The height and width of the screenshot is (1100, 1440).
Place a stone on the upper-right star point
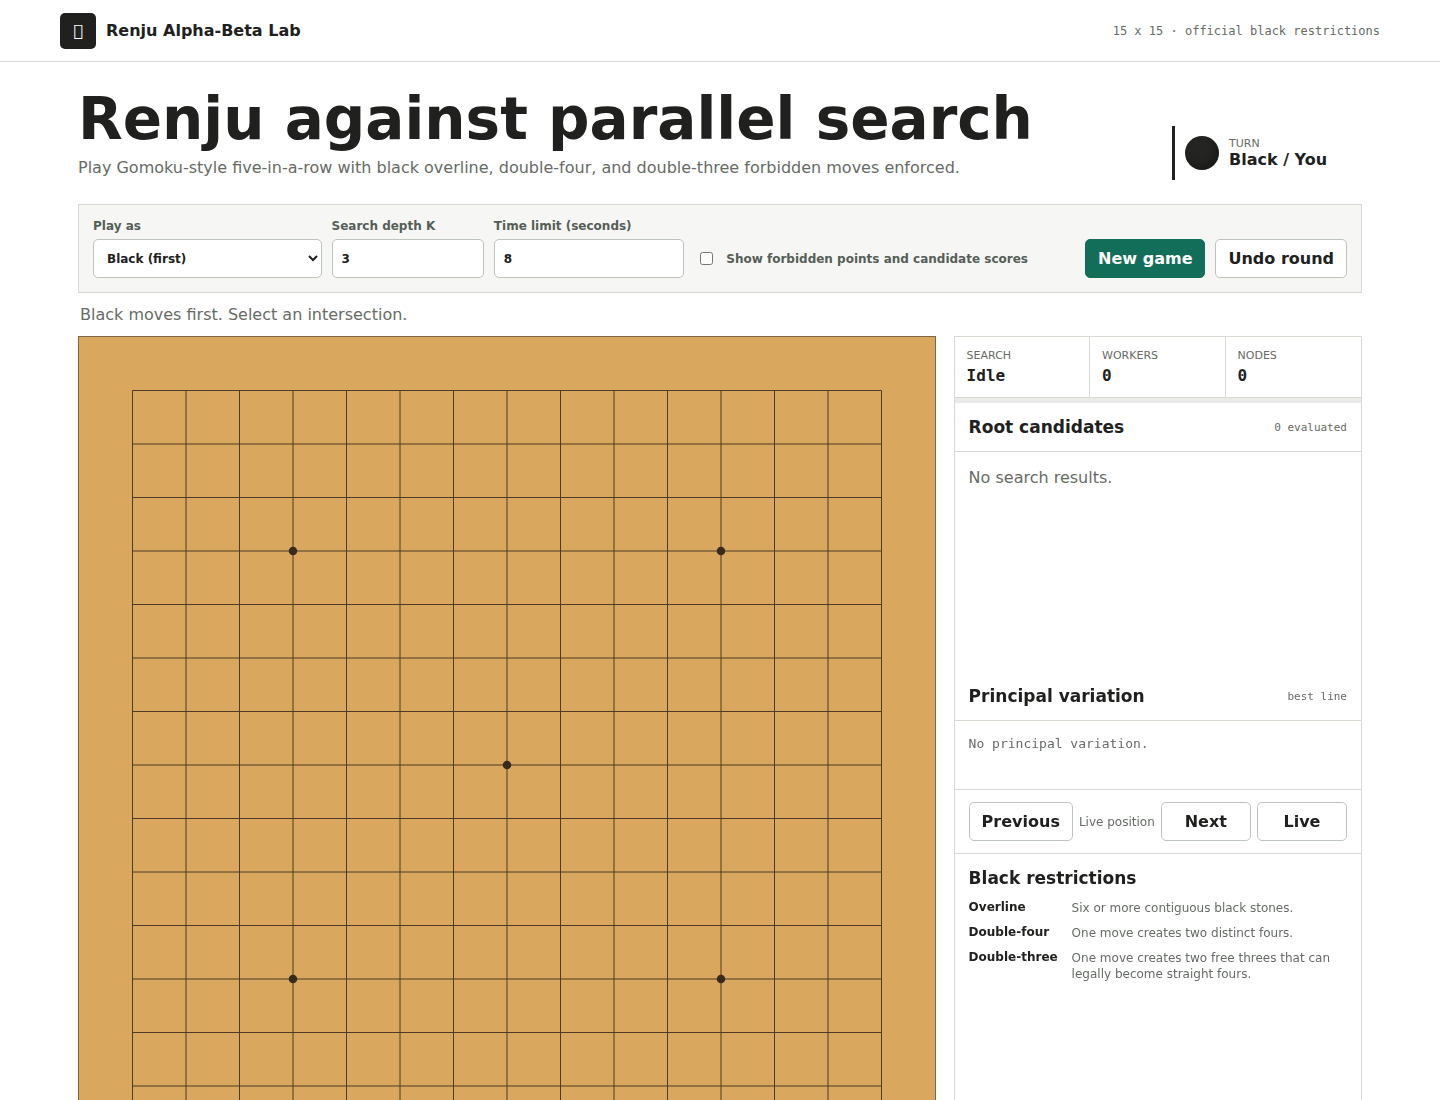pos(721,551)
